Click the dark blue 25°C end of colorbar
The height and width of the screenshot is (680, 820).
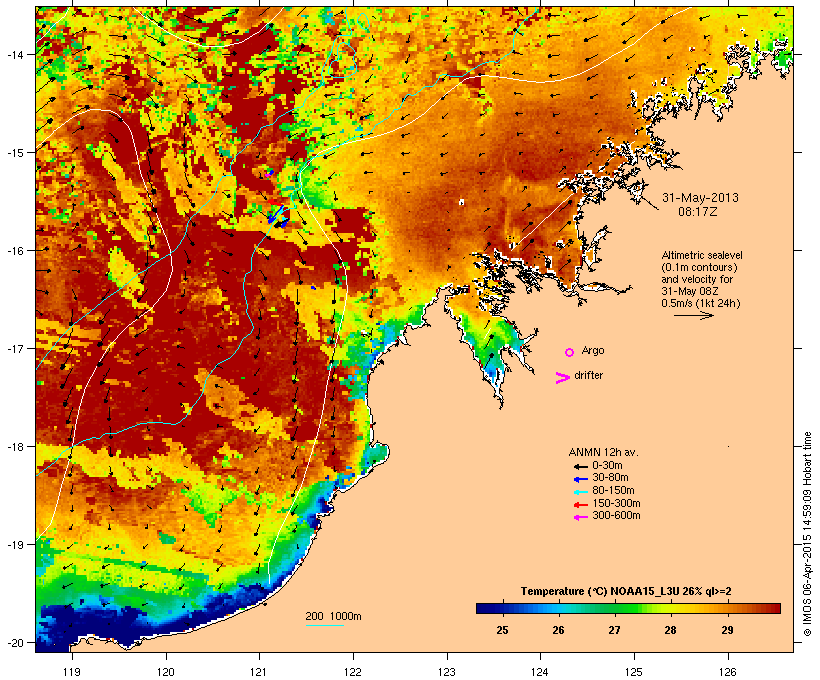(489, 608)
